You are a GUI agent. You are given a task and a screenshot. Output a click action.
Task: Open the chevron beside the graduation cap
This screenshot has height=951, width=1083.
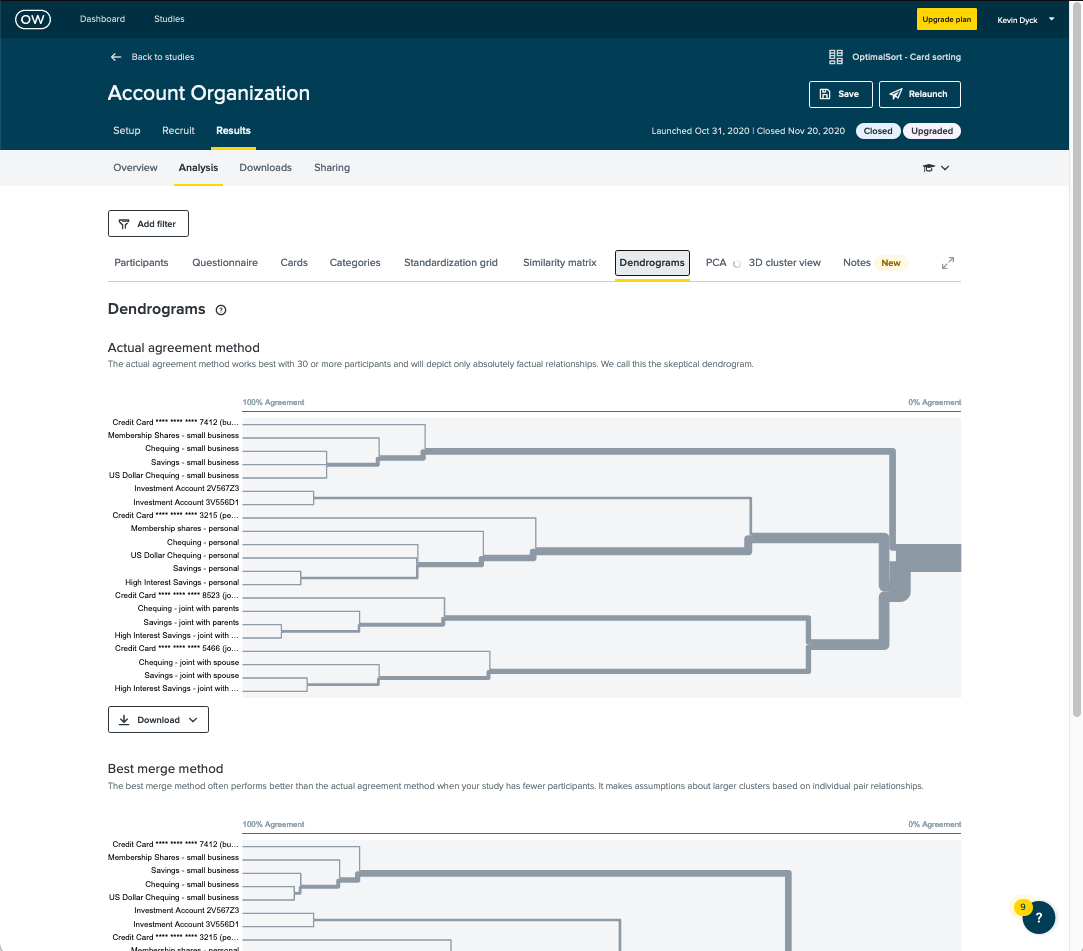click(945, 168)
